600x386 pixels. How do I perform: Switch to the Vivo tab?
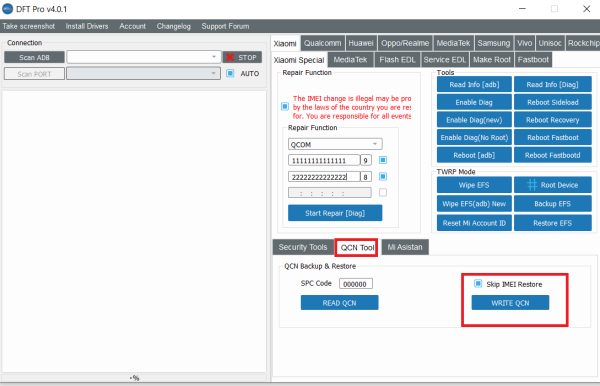pyautogui.click(x=524, y=43)
